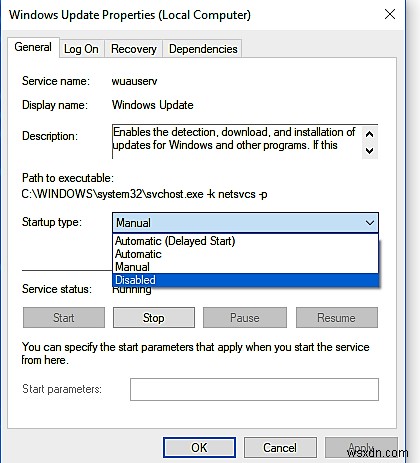Select Disabled startup type
The height and width of the screenshot is (463, 420).
245,280
